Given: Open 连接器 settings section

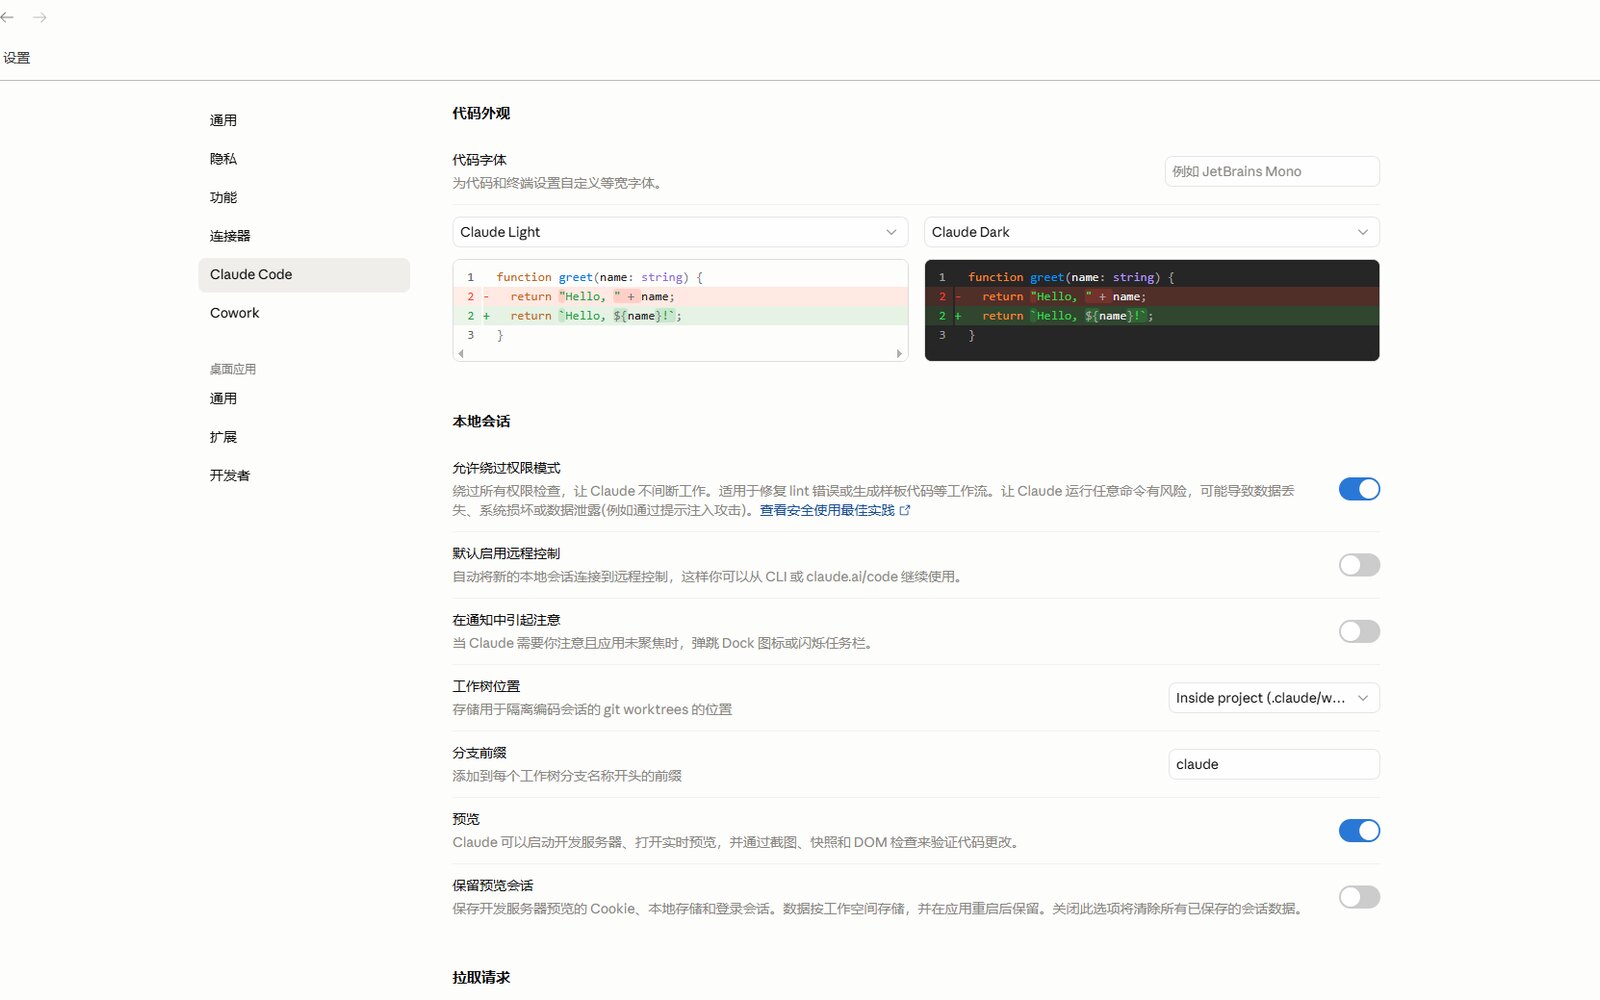Looking at the screenshot, I should 304,236.
